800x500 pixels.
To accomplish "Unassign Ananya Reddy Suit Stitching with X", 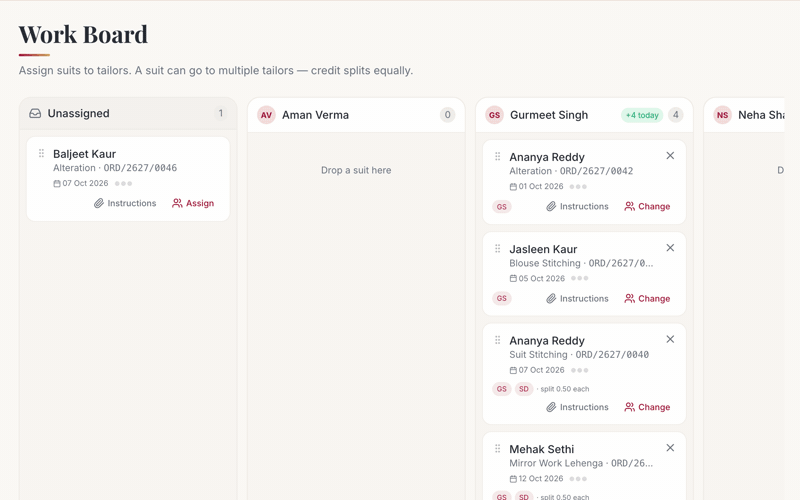I will point(670,339).
